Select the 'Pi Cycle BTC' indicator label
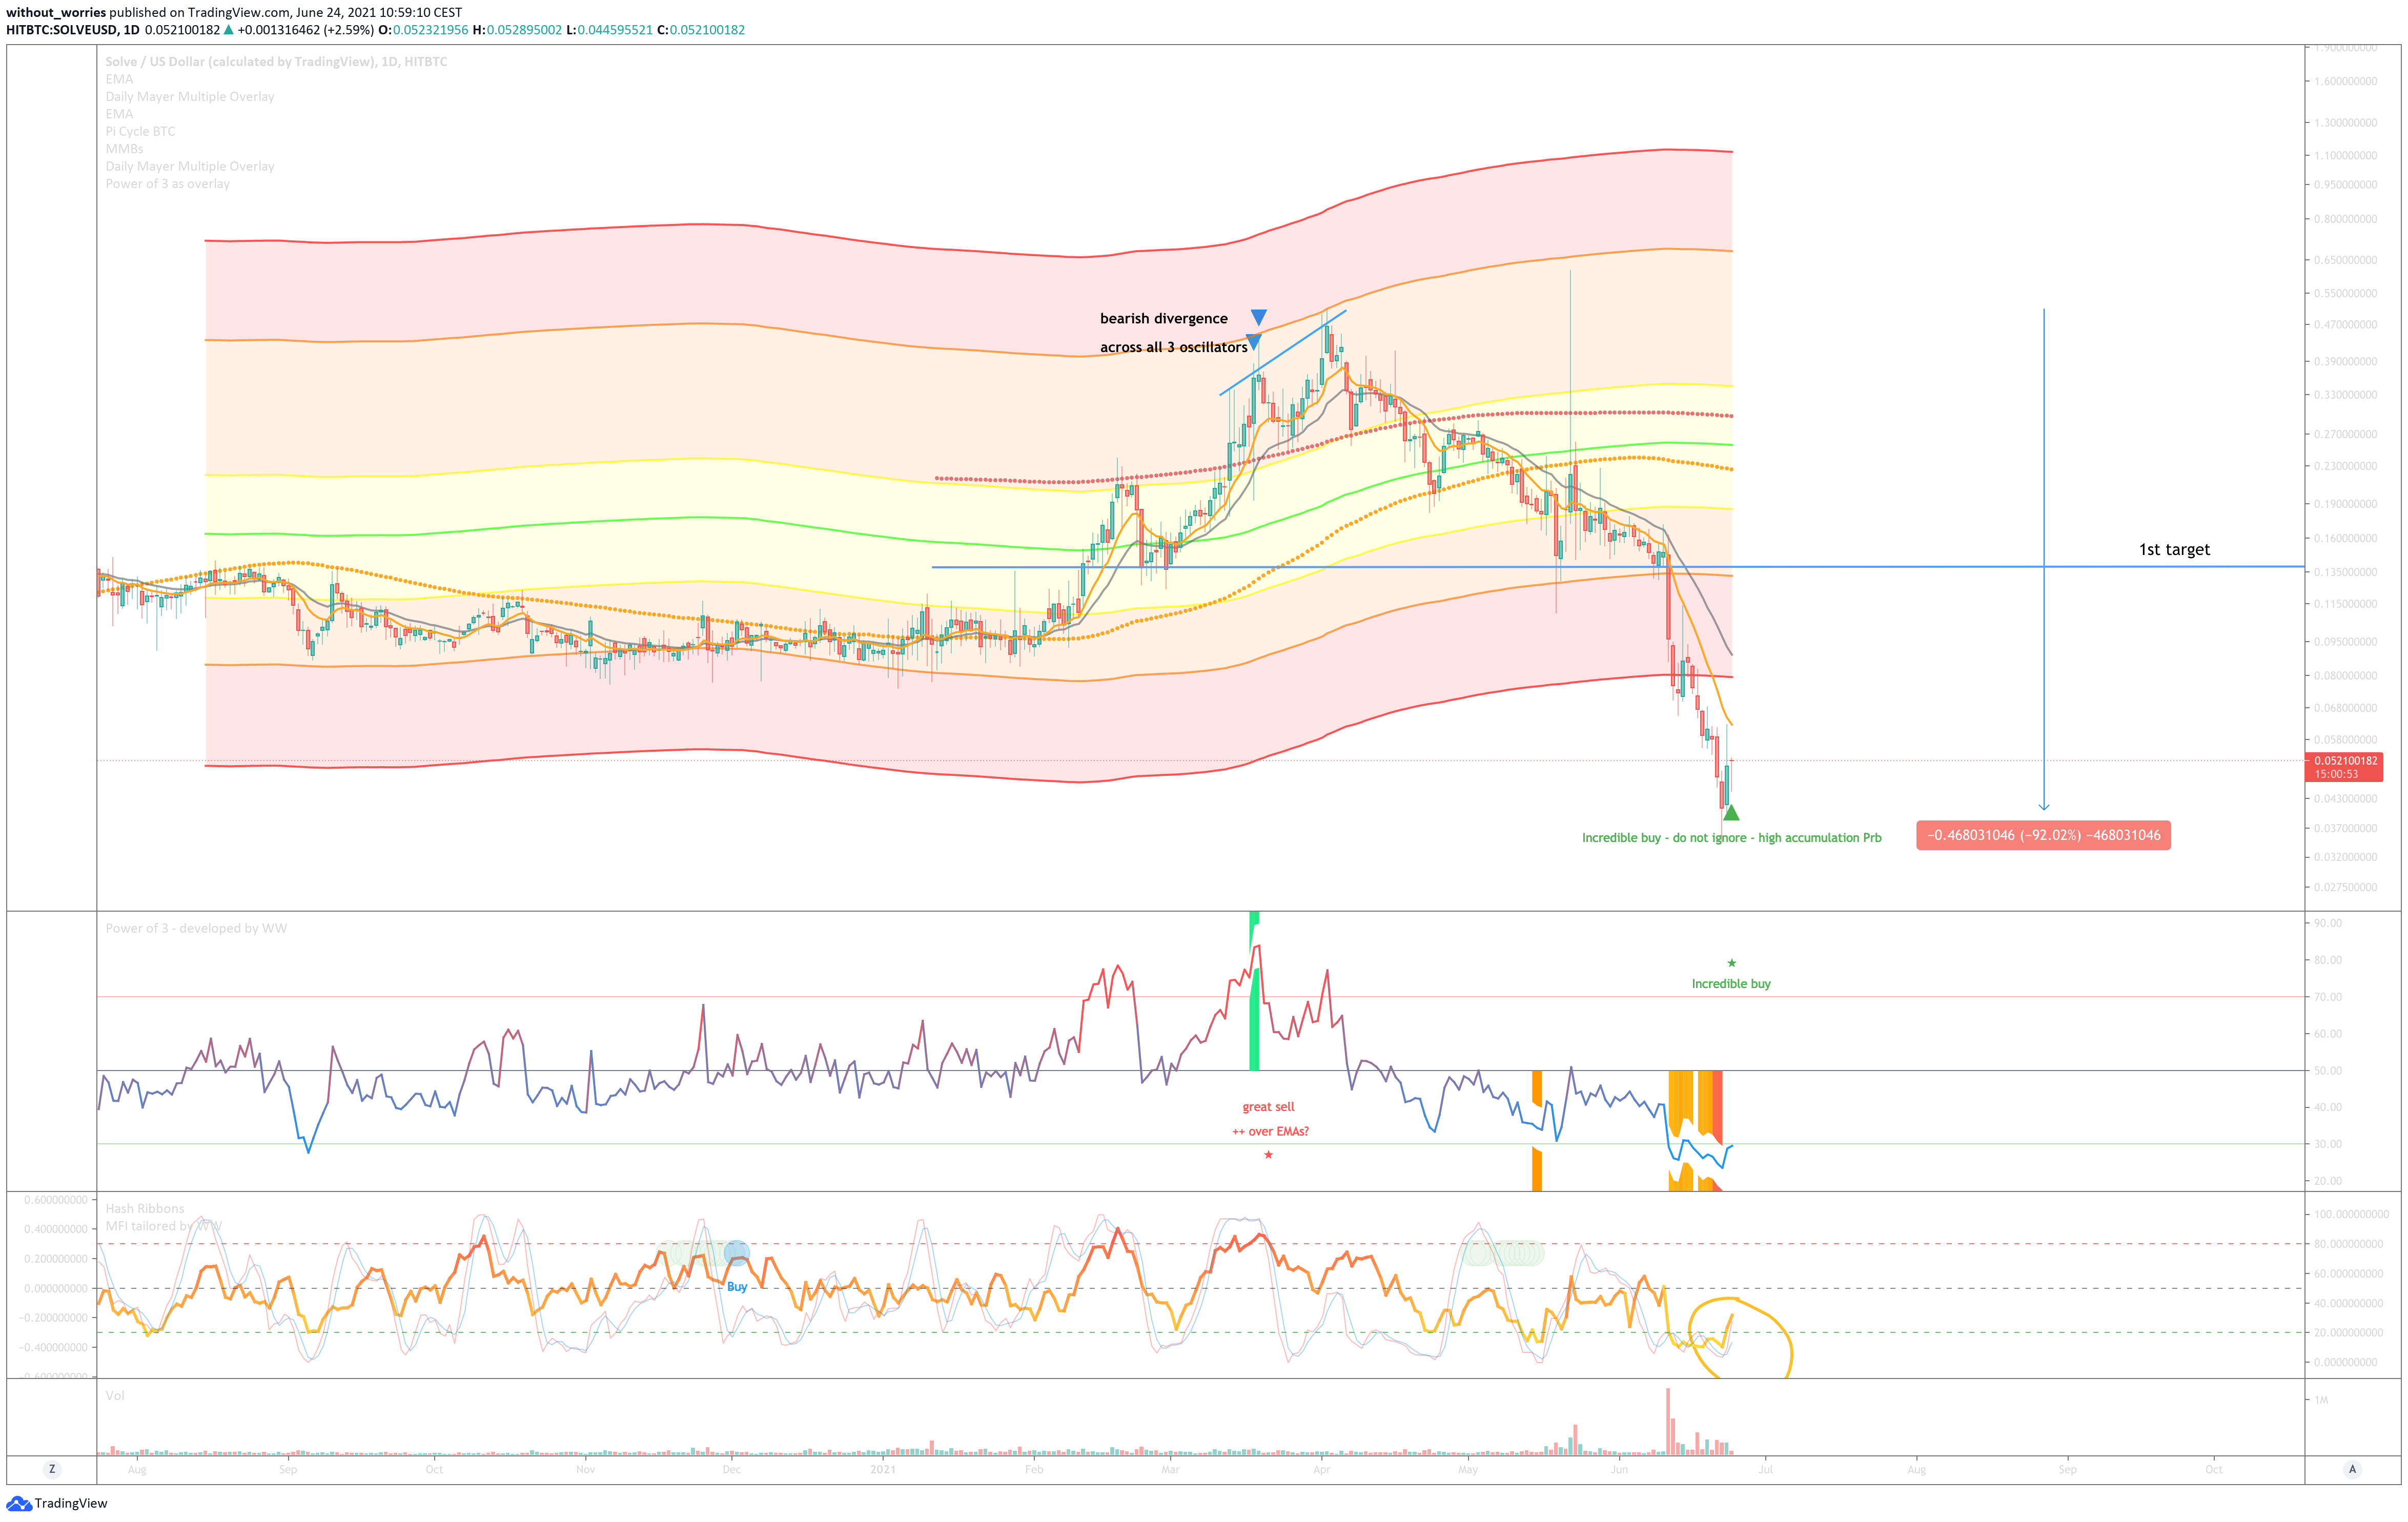Image resolution: width=2408 pixels, height=1522 pixels. (x=140, y=131)
